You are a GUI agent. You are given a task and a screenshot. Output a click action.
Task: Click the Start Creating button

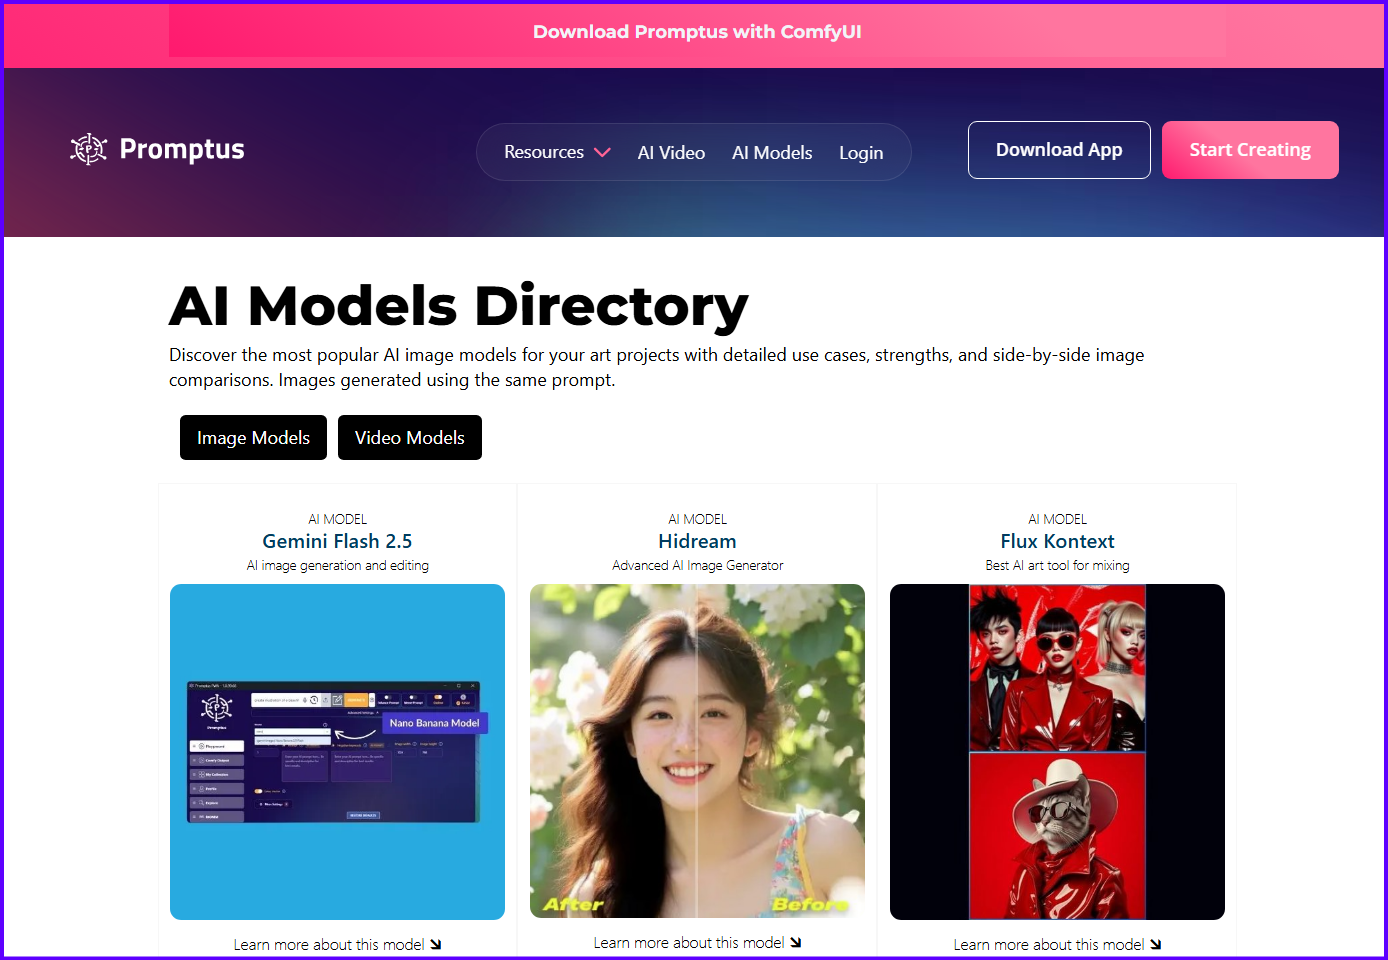pos(1250,150)
